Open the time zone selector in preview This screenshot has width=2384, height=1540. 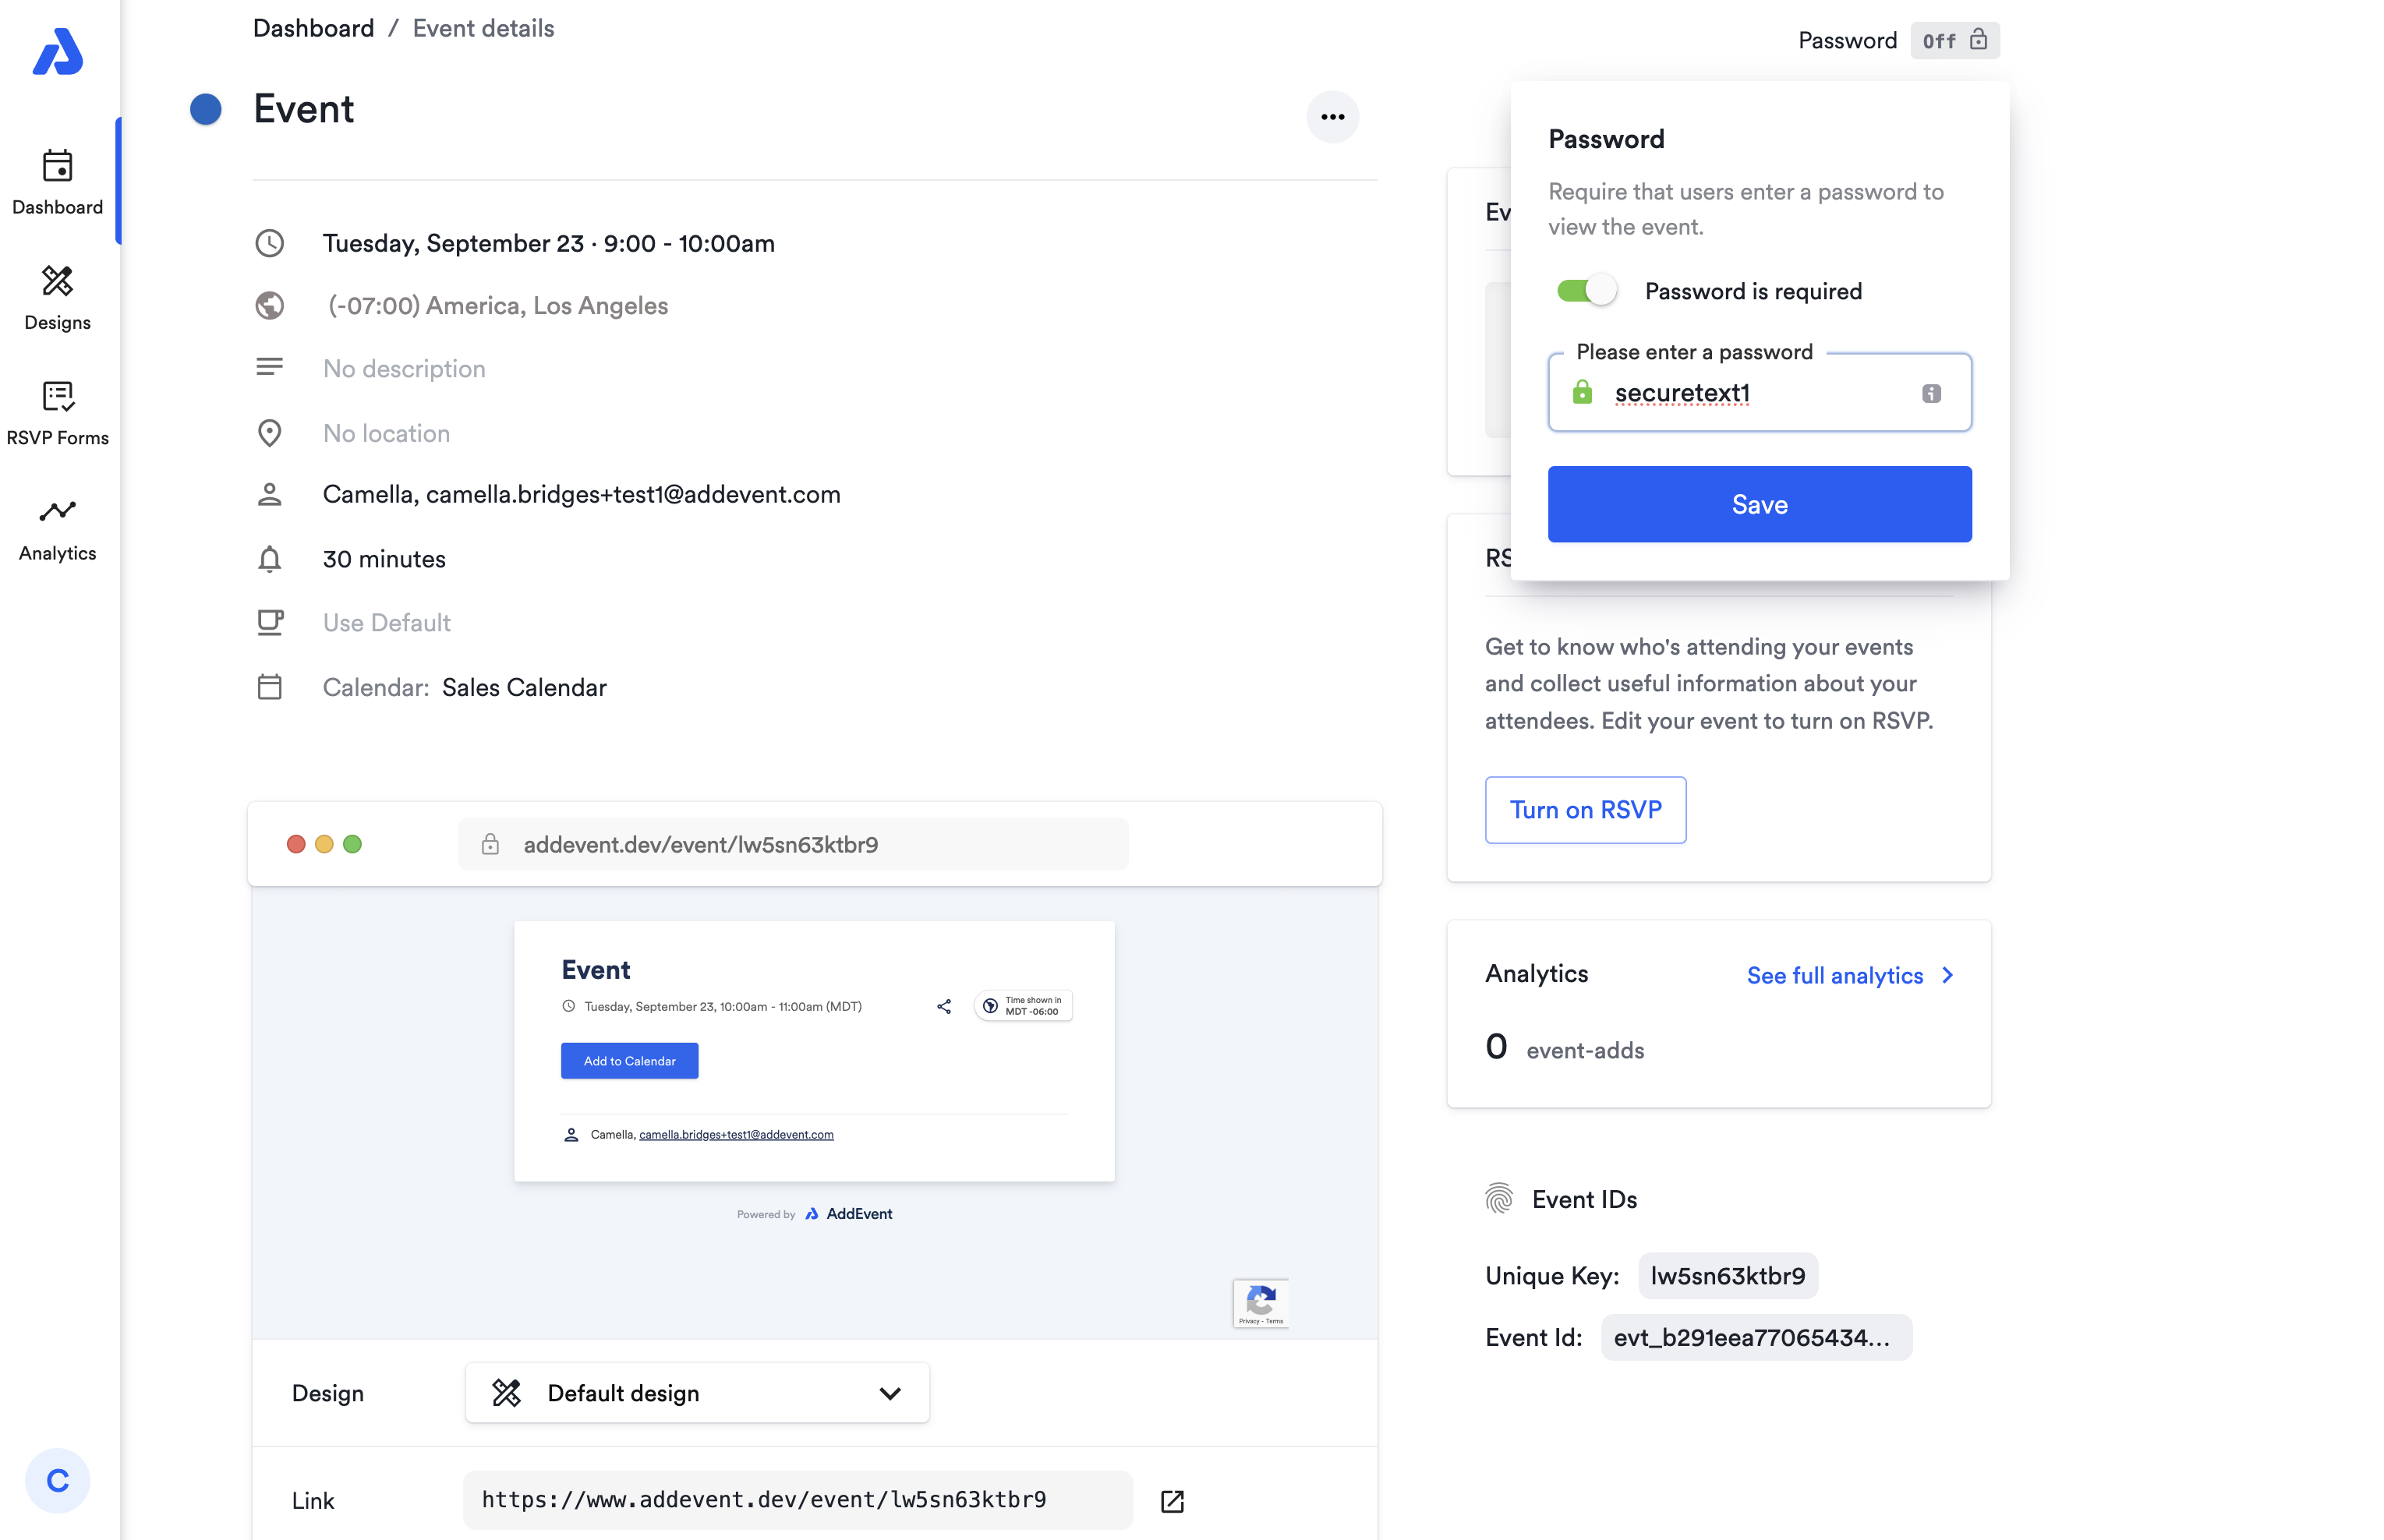pyautogui.click(x=1023, y=1006)
